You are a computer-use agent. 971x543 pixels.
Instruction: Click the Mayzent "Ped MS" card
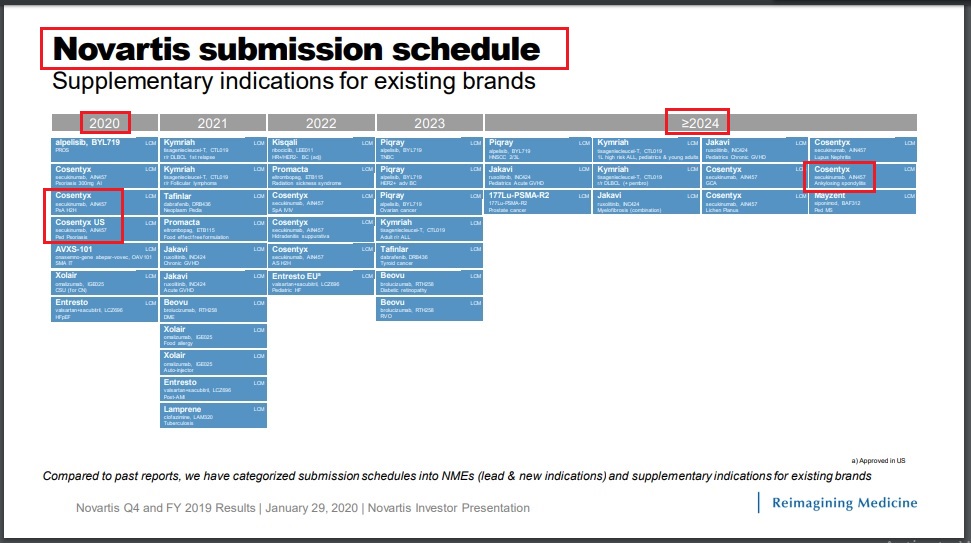(863, 202)
